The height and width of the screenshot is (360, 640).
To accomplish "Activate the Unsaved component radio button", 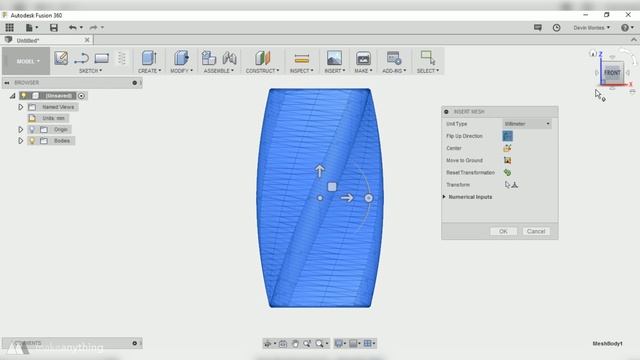I will (82, 96).
